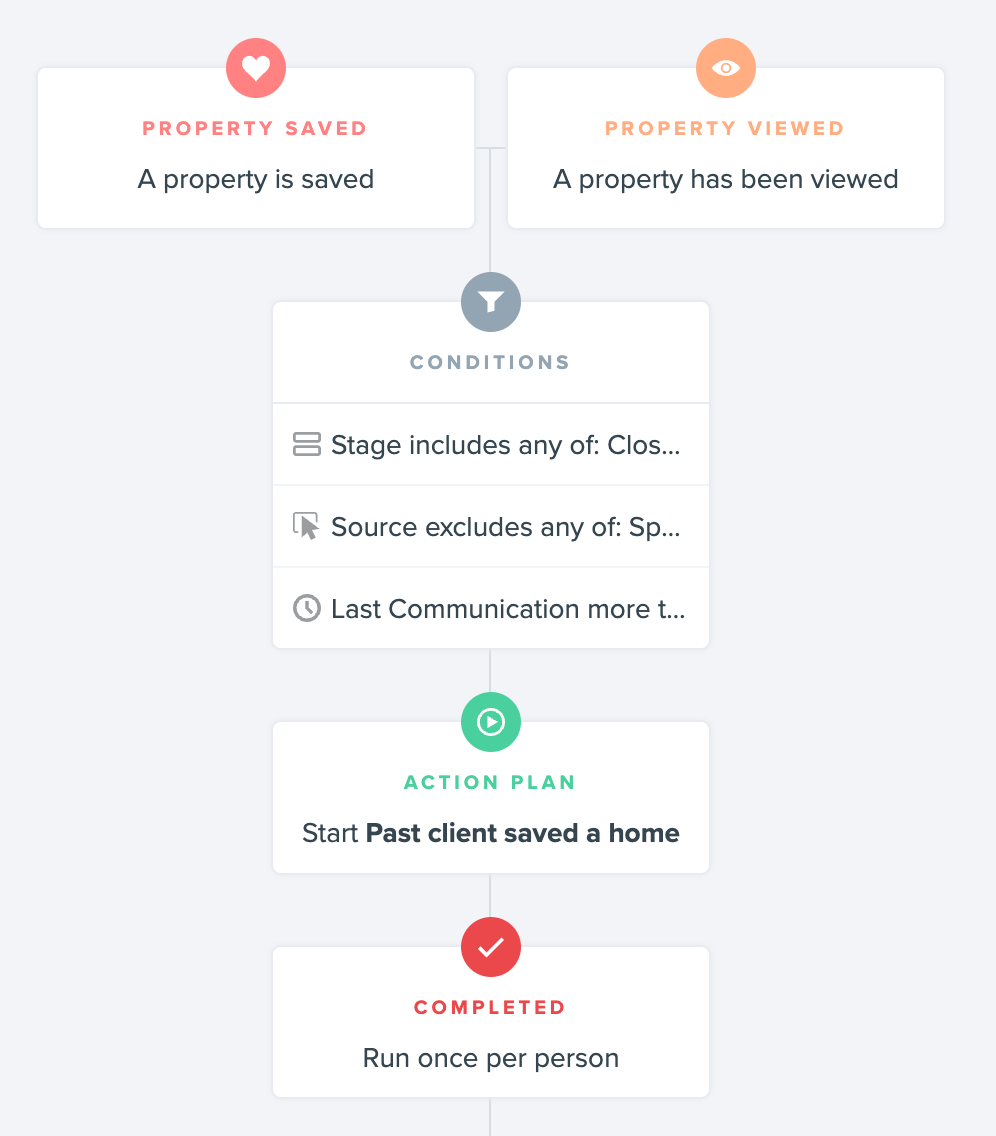Screen dimensions: 996x1136
Task: Open the Run once per person setting
Action: coord(491,1058)
